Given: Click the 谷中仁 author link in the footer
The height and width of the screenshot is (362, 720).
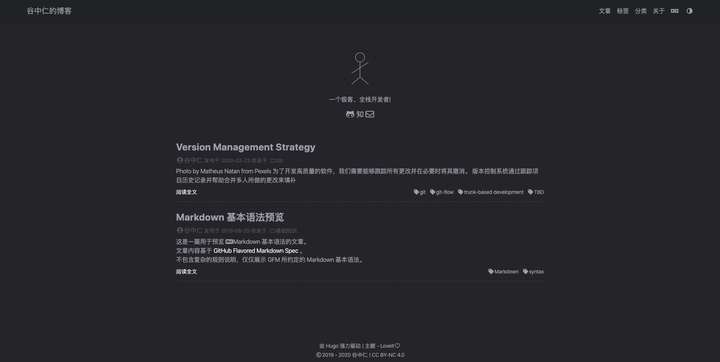Looking at the screenshot, I should [360, 355].
